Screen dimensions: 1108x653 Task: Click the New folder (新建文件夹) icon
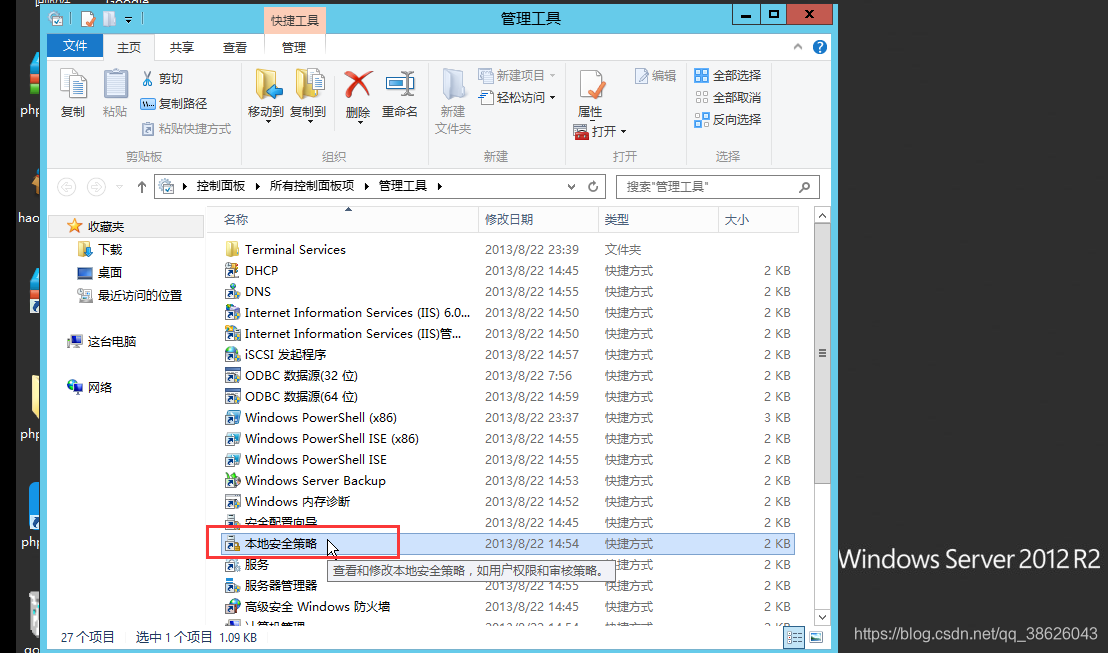(453, 85)
